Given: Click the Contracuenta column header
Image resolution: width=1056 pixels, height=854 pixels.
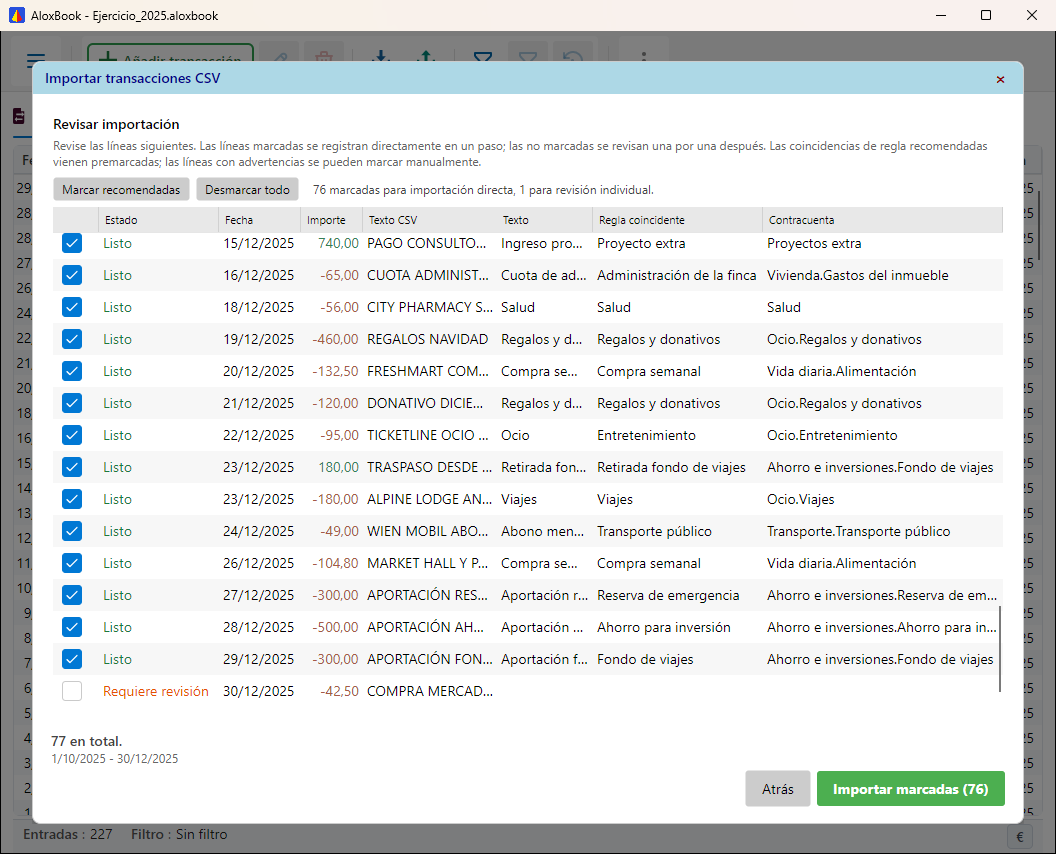Looking at the screenshot, I should coord(882,220).
